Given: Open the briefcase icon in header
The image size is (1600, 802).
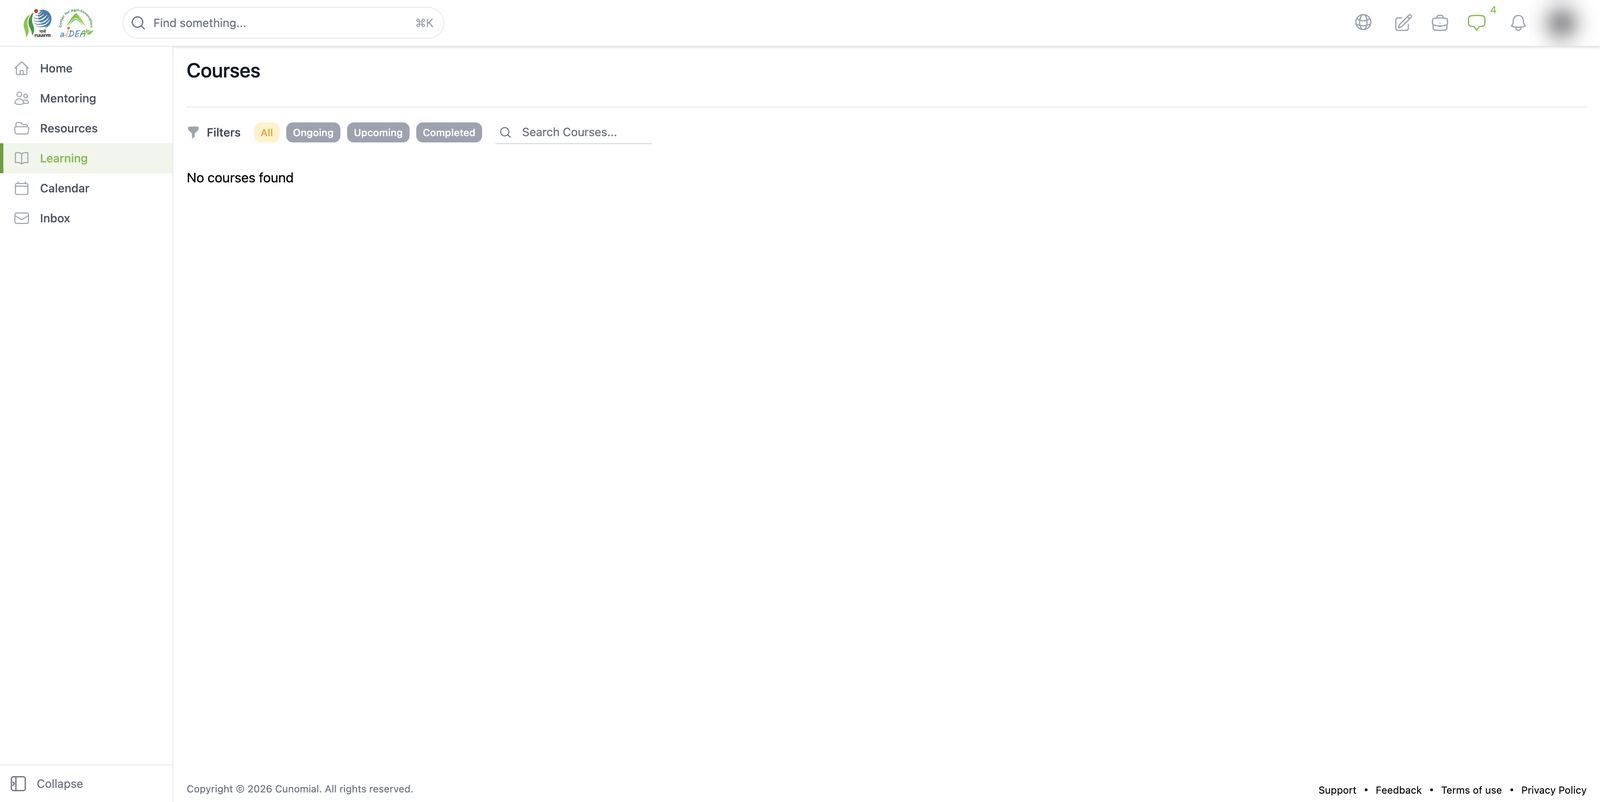Looking at the screenshot, I should pyautogui.click(x=1440, y=23).
